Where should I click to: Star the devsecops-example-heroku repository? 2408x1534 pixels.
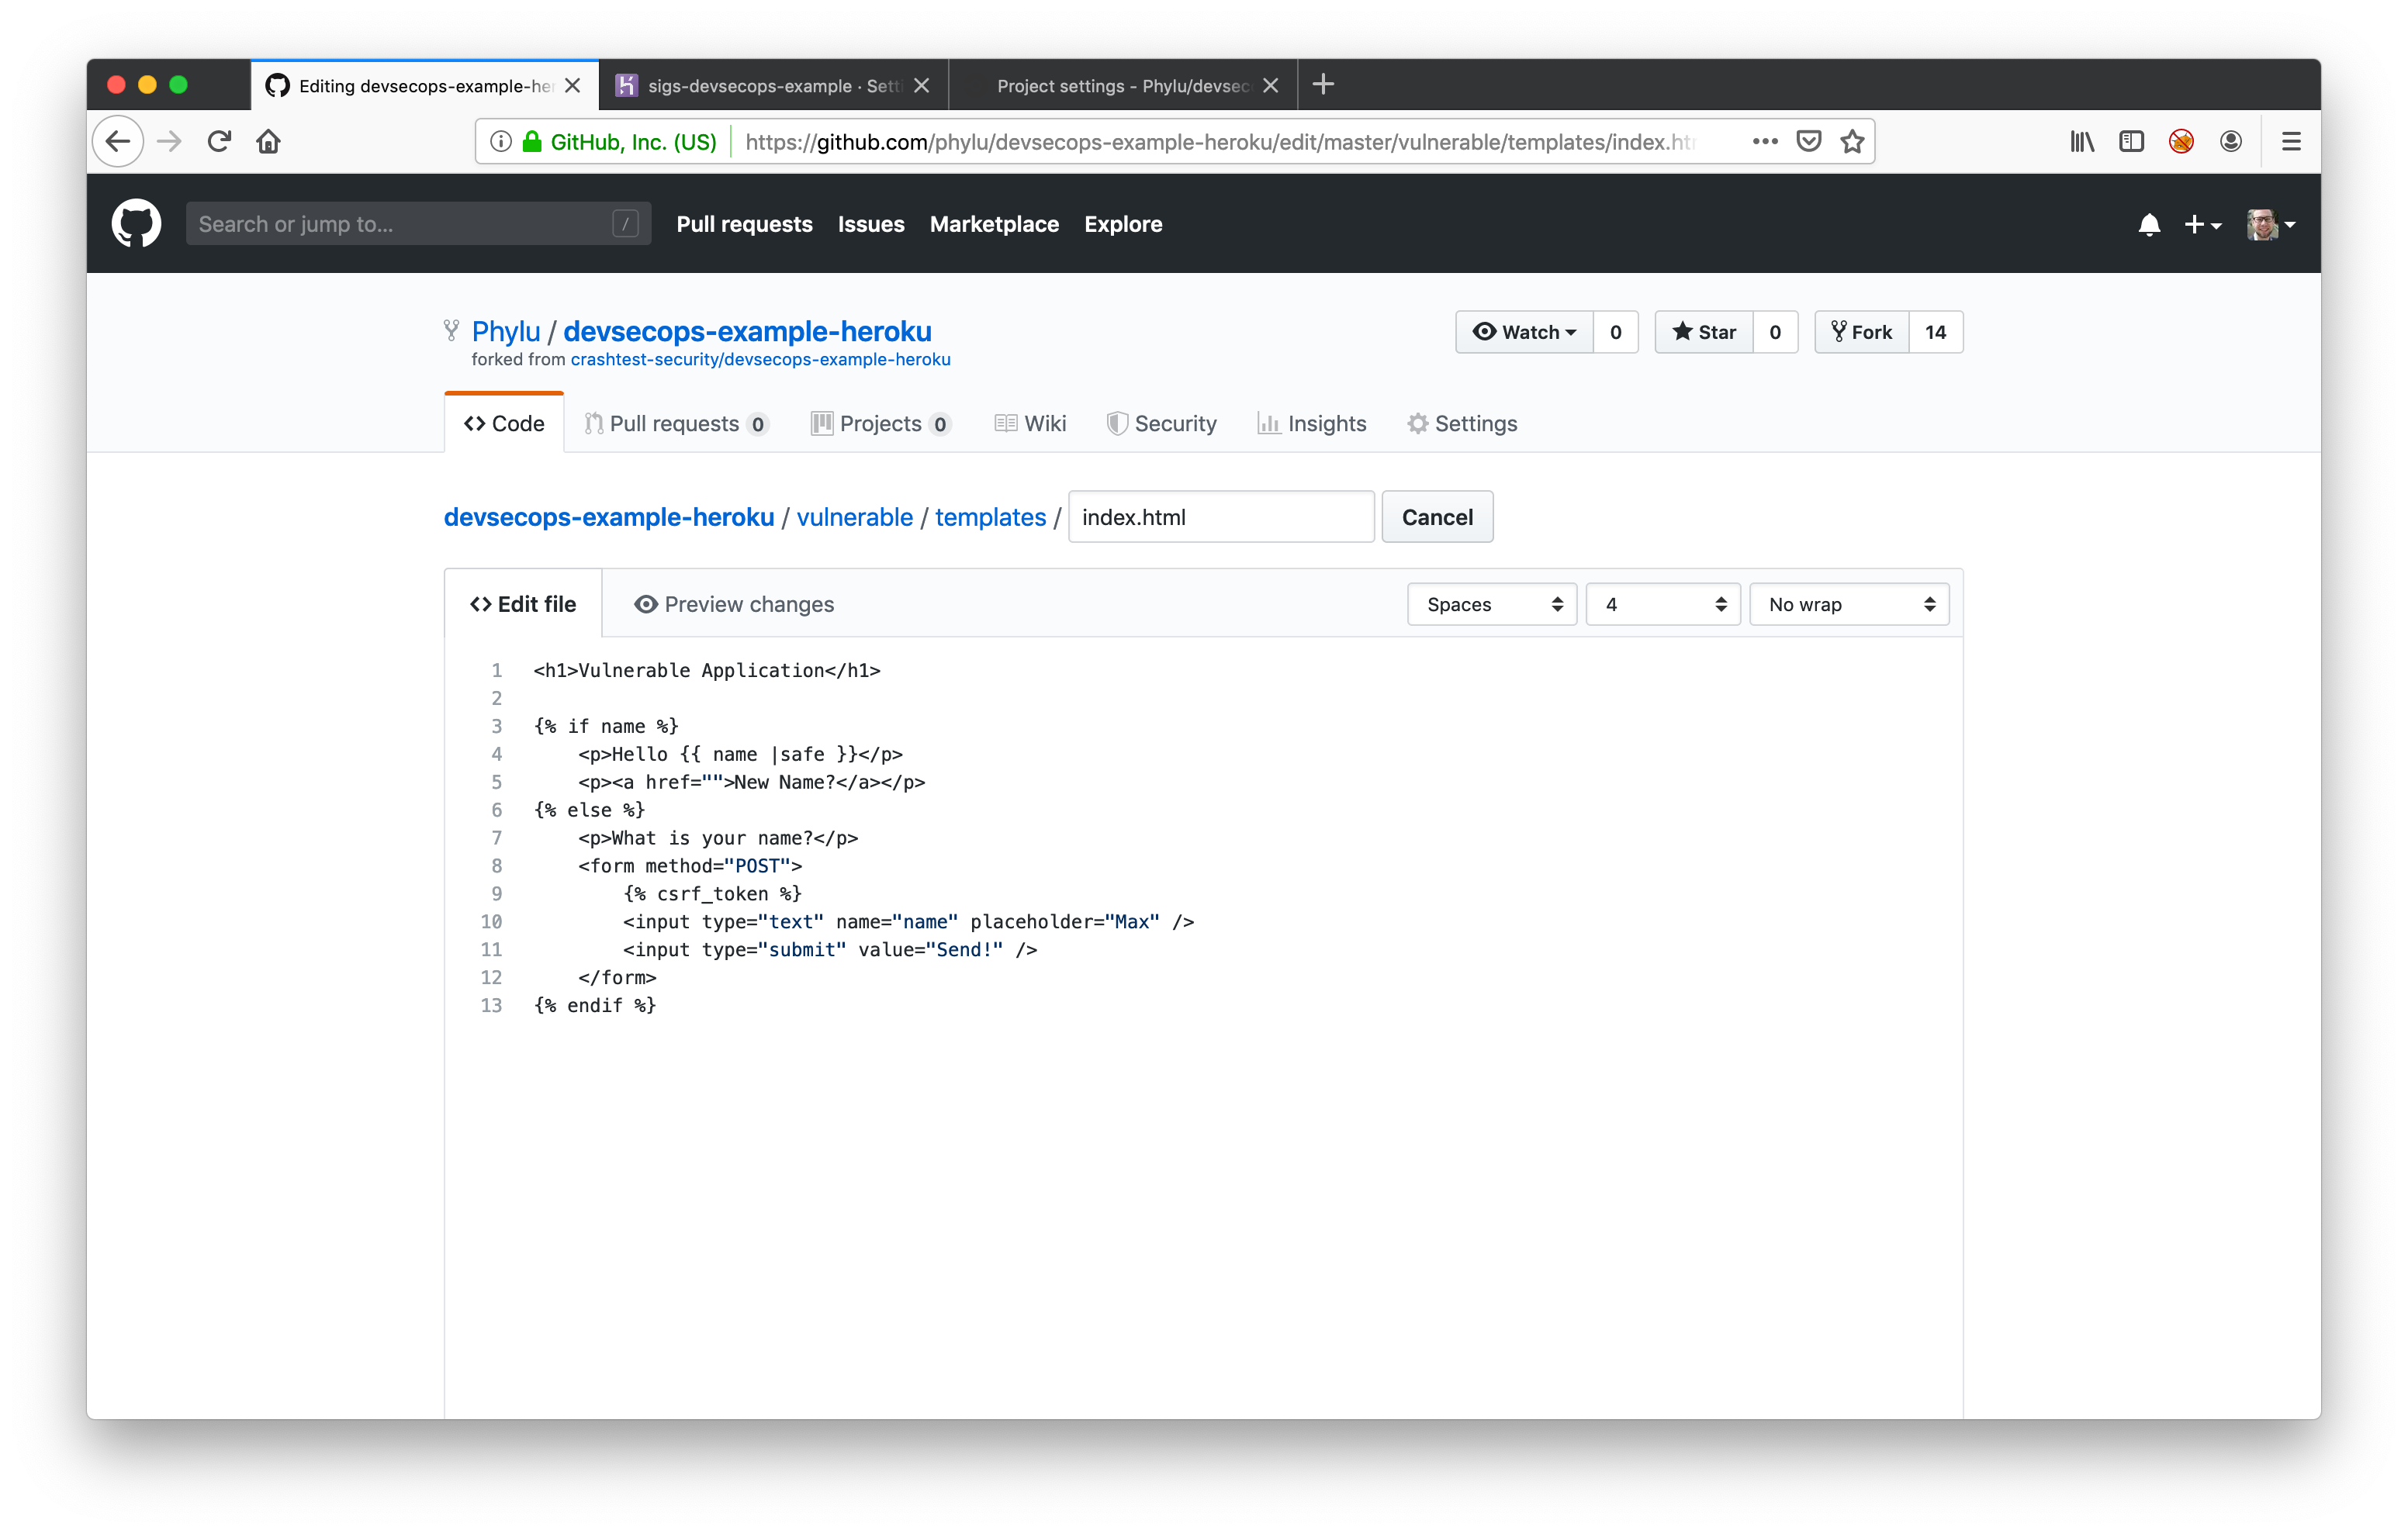[1704, 332]
